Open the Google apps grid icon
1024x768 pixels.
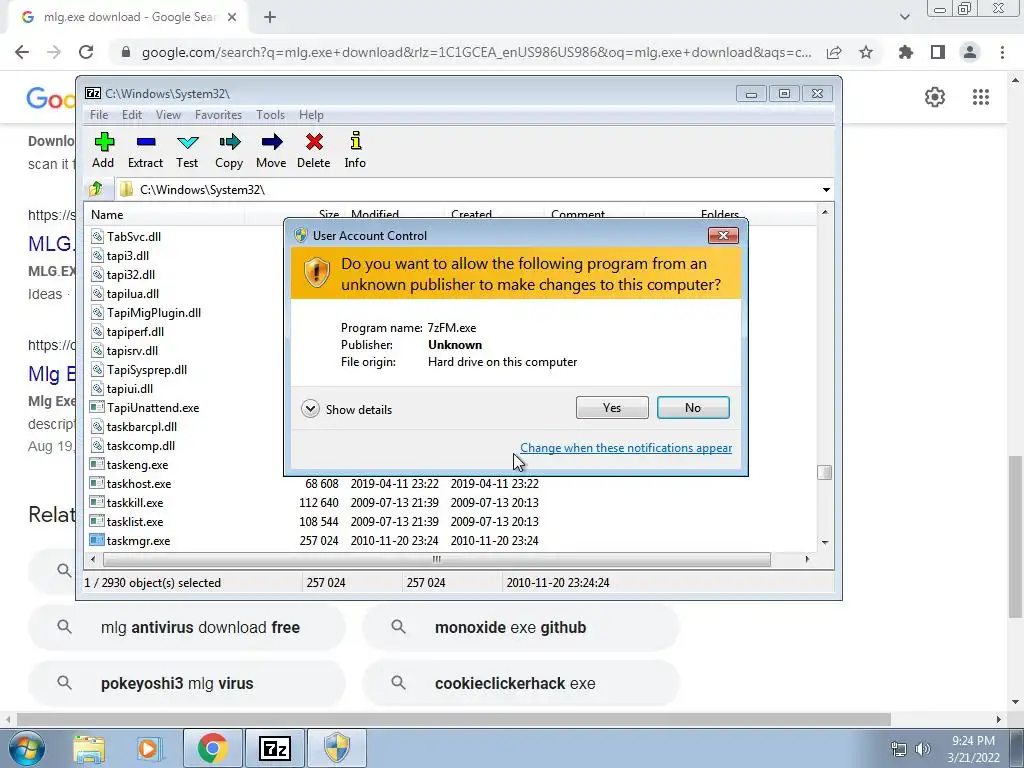[x=981, y=97]
